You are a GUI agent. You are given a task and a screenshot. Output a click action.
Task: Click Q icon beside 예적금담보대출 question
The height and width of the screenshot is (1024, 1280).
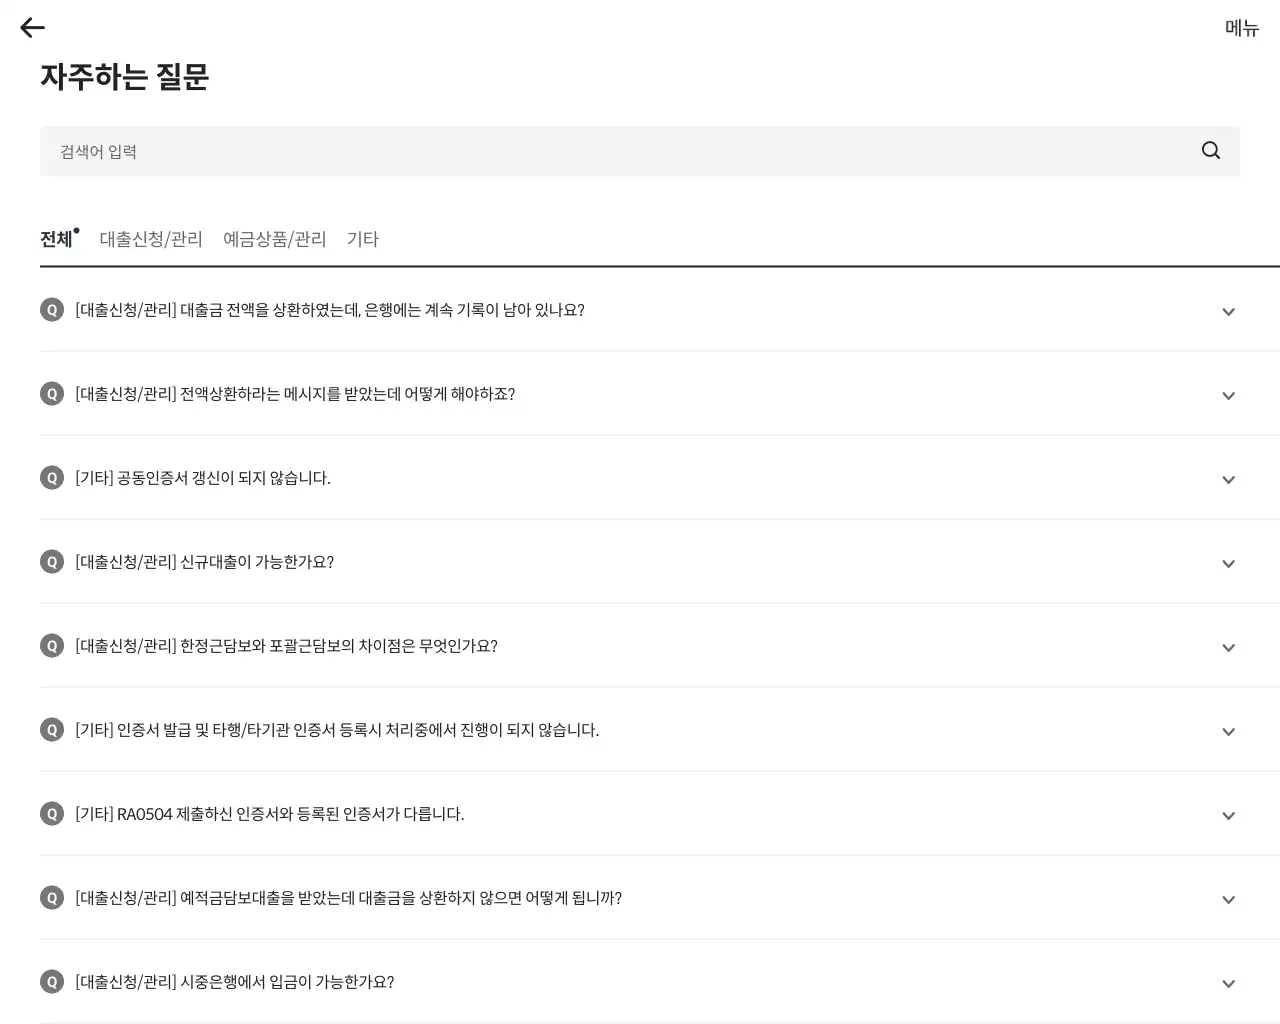(x=52, y=898)
